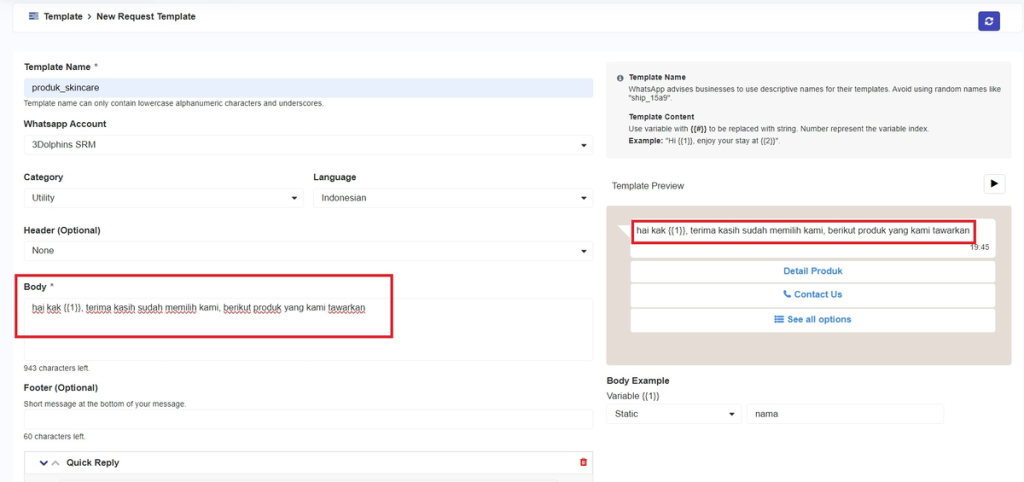Click the Contact Us preview button
Screen dimensions: 1024x482
click(812, 295)
